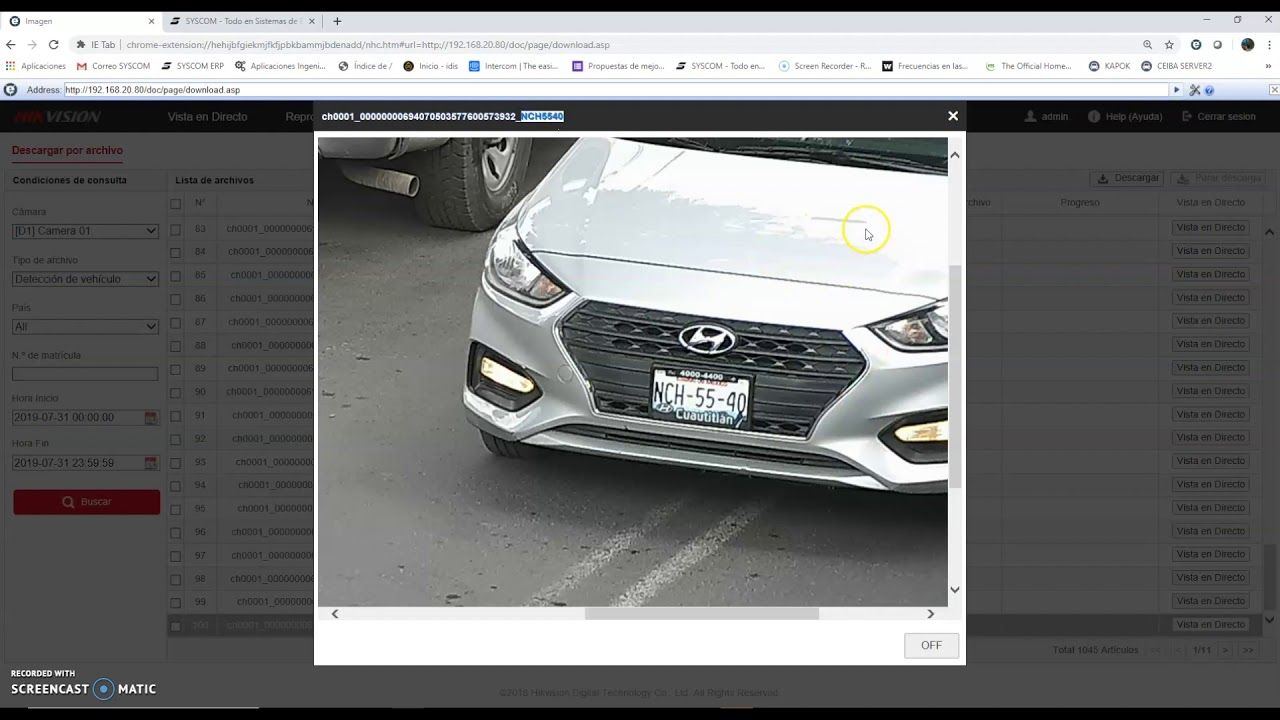This screenshot has height=720, width=1280.
Task: Open the SYSCOM ERP bookmark
Action: [x=193, y=66]
